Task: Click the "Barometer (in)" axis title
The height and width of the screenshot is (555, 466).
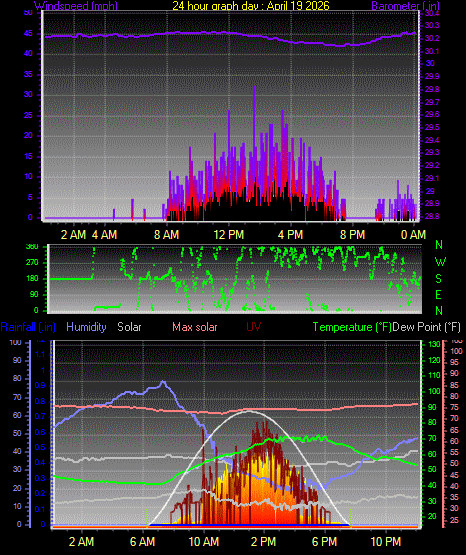Action: 405,6
